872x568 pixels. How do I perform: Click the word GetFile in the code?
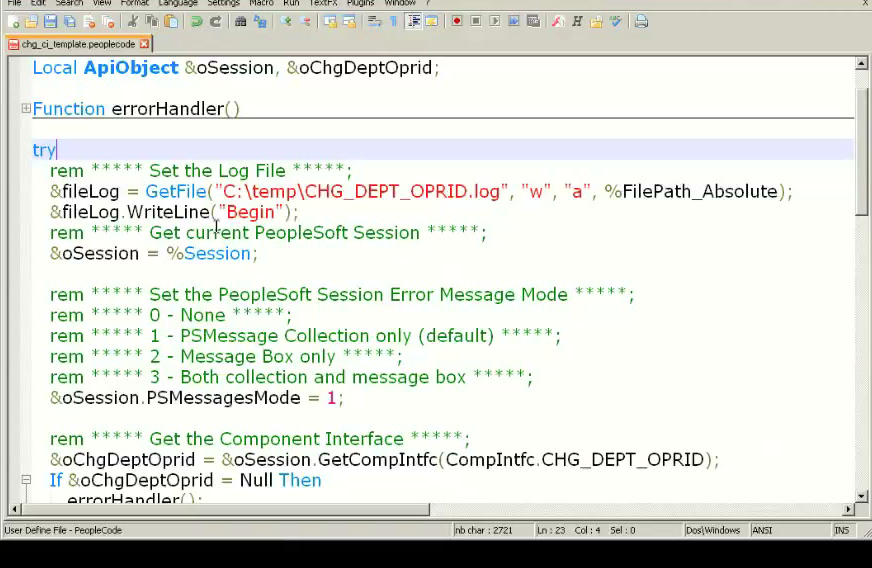click(176, 191)
